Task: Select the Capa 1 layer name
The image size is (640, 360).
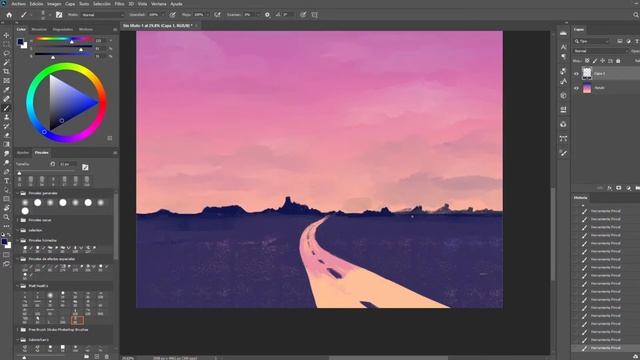Action: click(x=599, y=74)
